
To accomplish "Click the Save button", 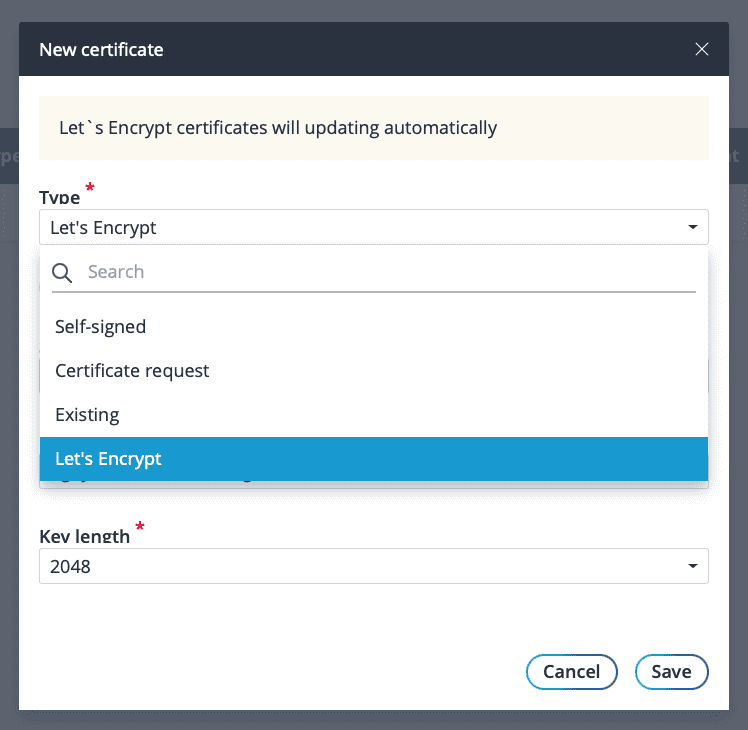I will pyautogui.click(x=671, y=672).
